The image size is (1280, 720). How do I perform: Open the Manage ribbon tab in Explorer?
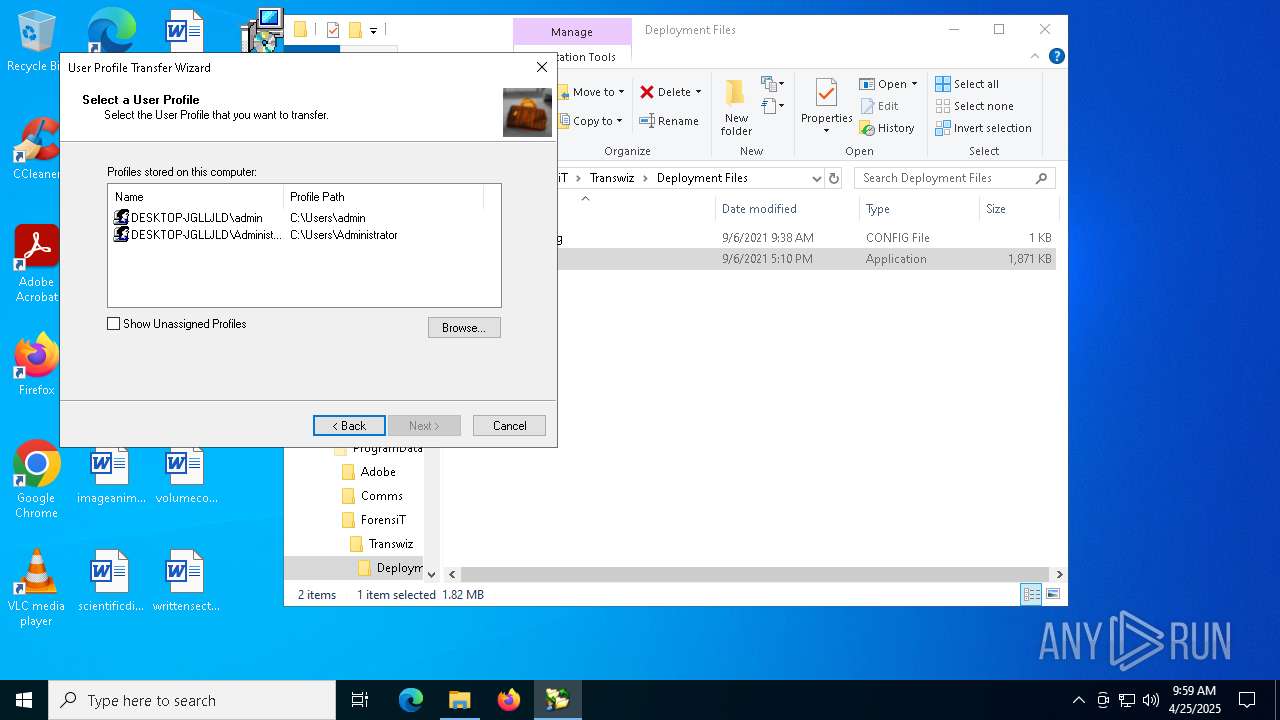pos(572,32)
